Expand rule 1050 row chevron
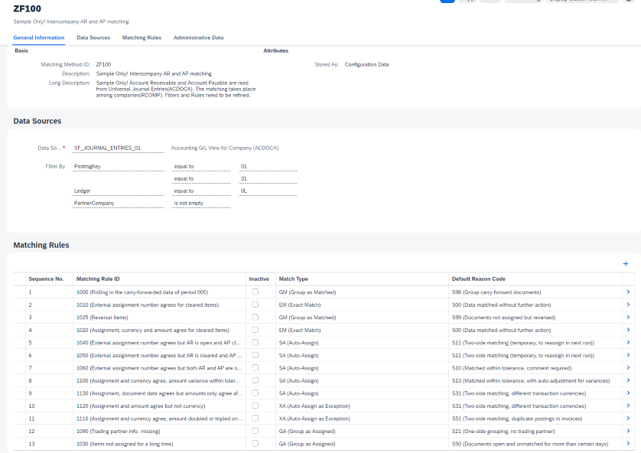The image size is (641, 453). tap(628, 355)
